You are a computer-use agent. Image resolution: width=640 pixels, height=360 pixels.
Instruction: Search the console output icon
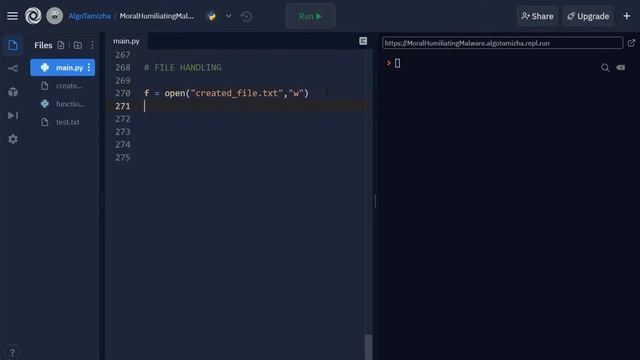[605, 68]
